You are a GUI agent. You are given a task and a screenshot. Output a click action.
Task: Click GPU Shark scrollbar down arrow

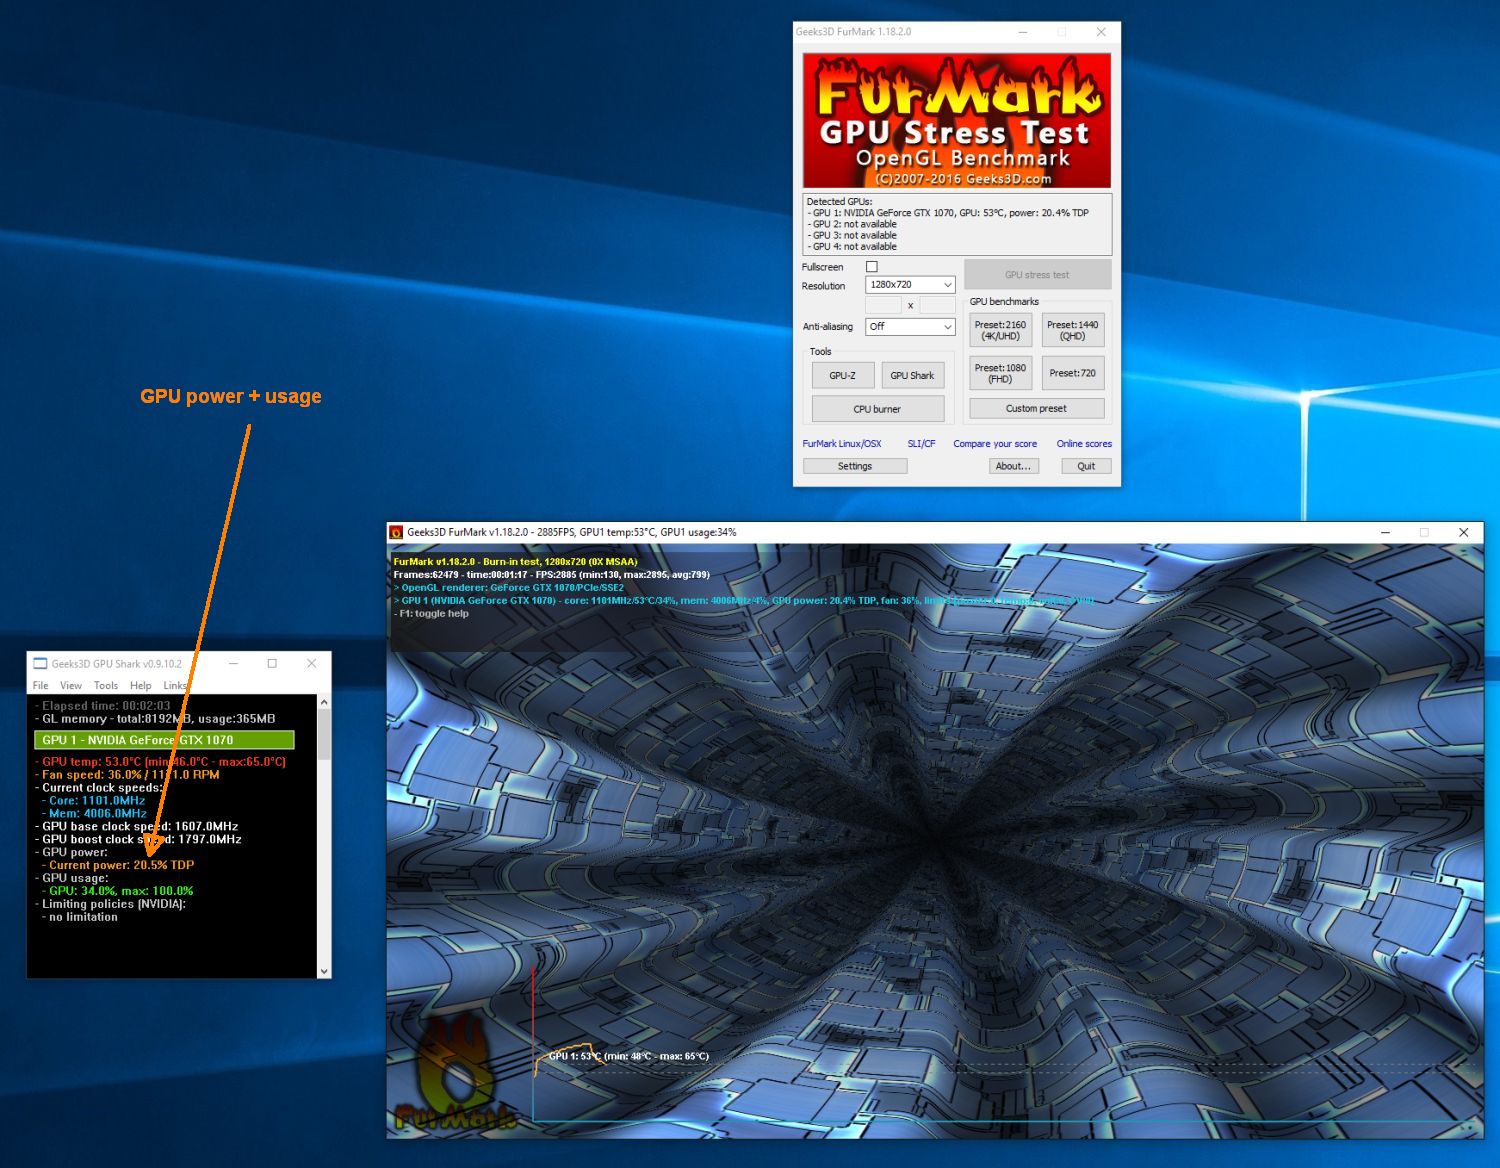[323, 971]
